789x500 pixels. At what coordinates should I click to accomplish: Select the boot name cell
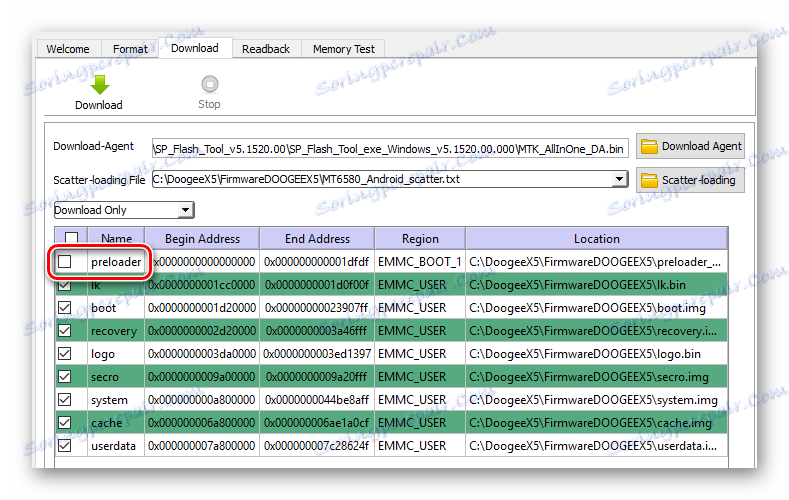(116, 307)
